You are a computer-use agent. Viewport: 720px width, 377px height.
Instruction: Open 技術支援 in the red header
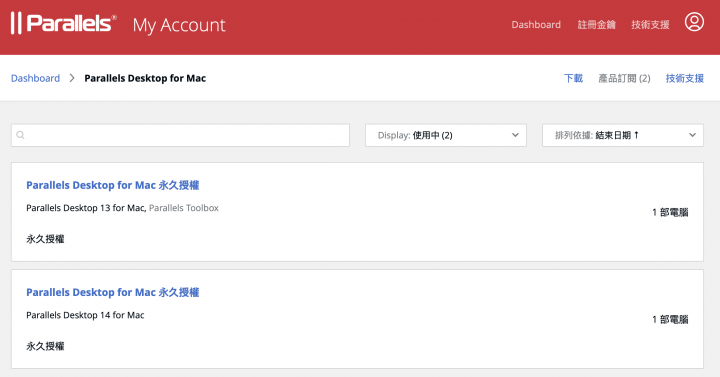[x=650, y=24]
